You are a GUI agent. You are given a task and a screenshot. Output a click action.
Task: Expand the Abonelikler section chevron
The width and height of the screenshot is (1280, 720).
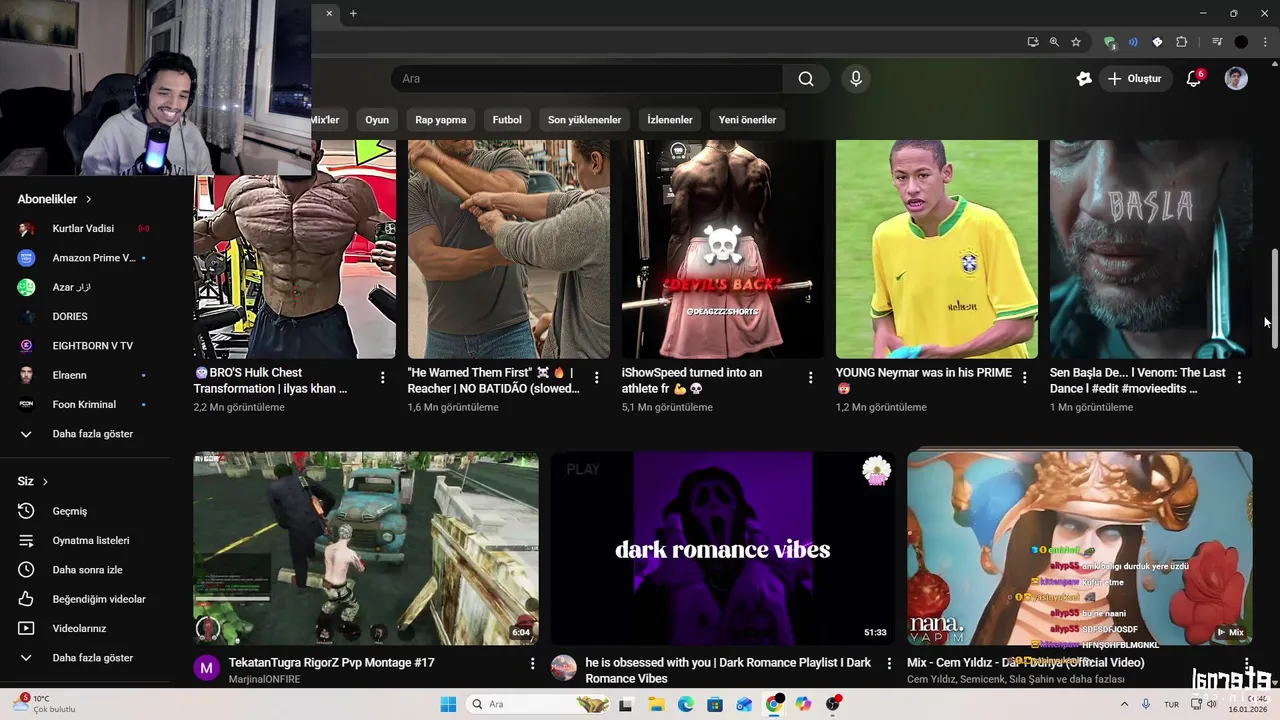89,200
